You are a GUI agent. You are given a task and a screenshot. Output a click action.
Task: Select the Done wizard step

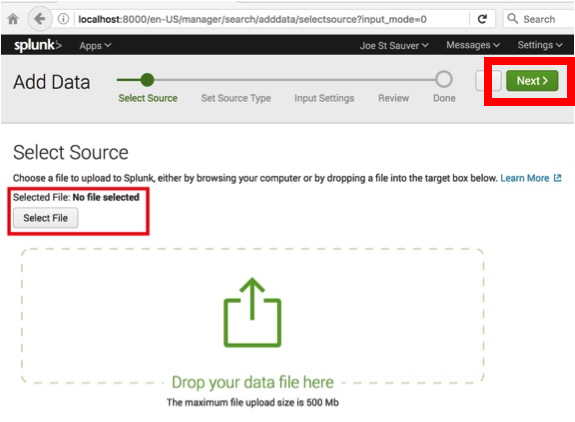(x=444, y=98)
